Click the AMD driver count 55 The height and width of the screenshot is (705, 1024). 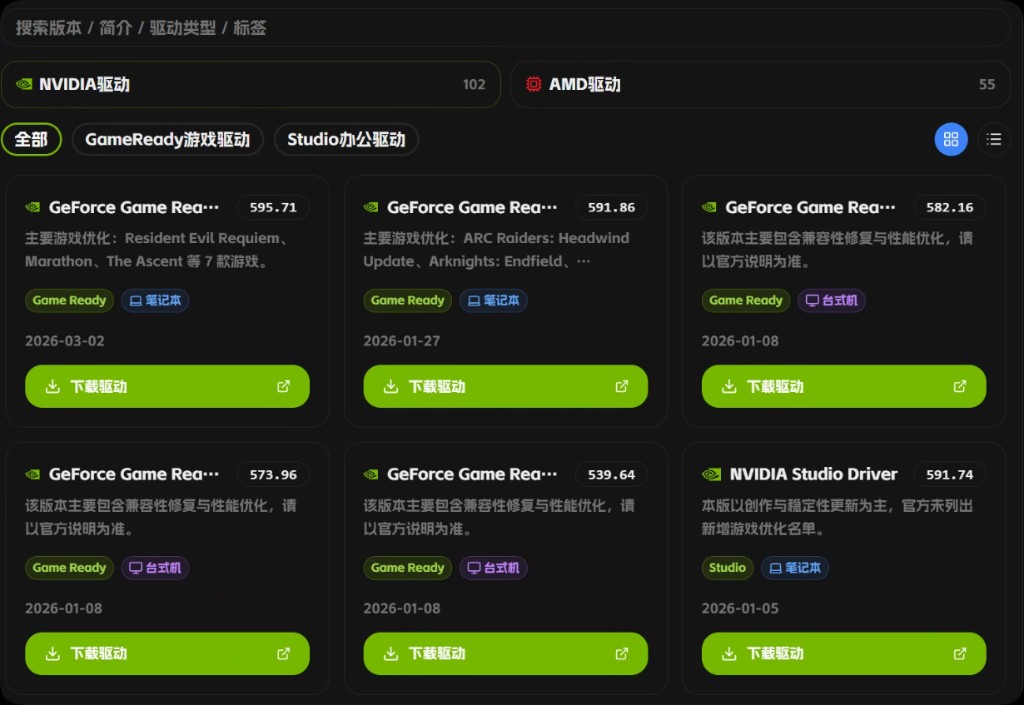pos(987,84)
